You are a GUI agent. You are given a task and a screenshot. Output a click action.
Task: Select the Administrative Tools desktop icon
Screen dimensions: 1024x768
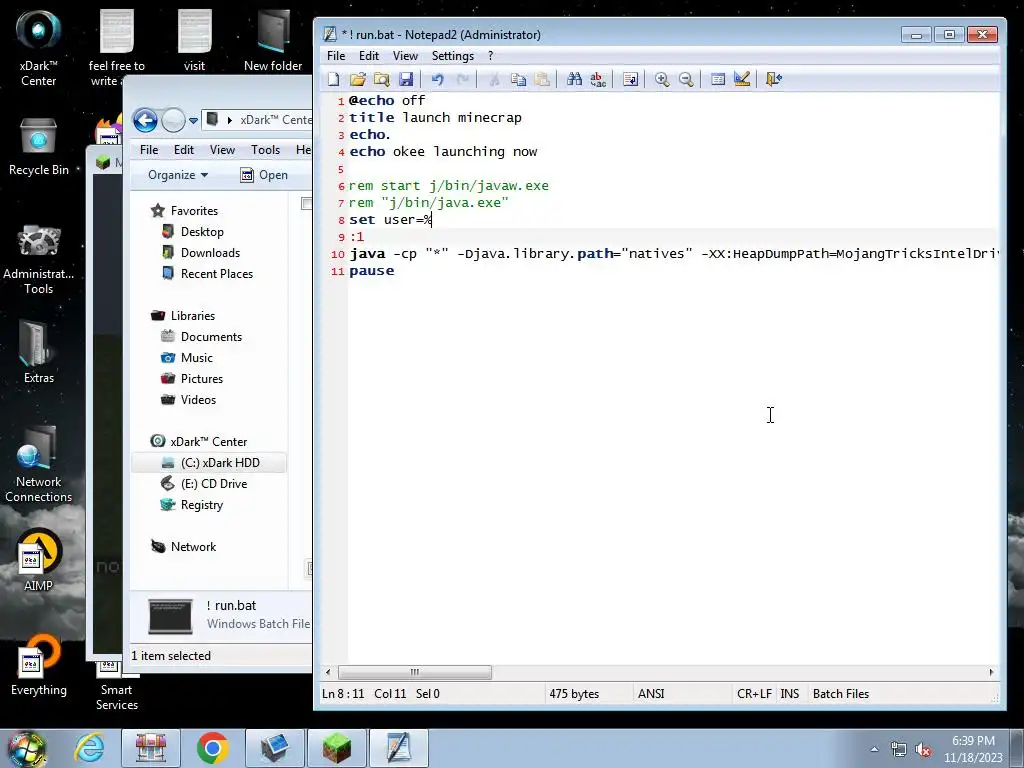tap(39, 260)
